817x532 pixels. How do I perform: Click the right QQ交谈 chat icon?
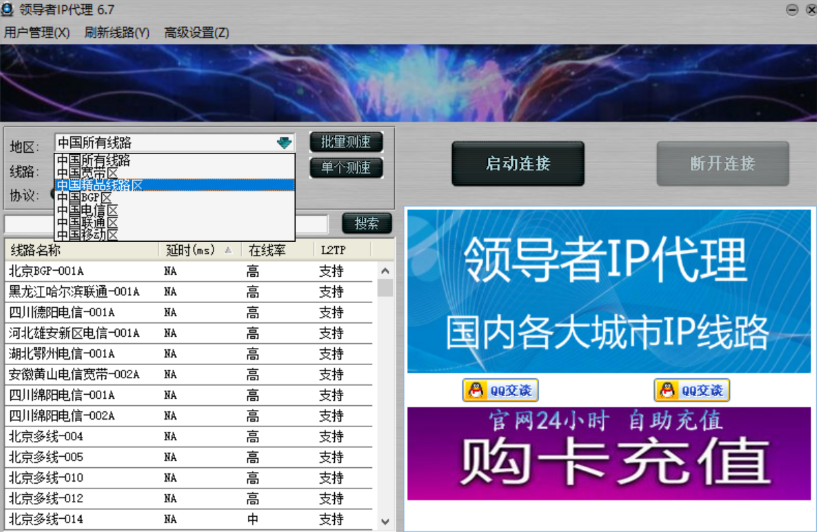pyautogui.click(x=692, y=390)
